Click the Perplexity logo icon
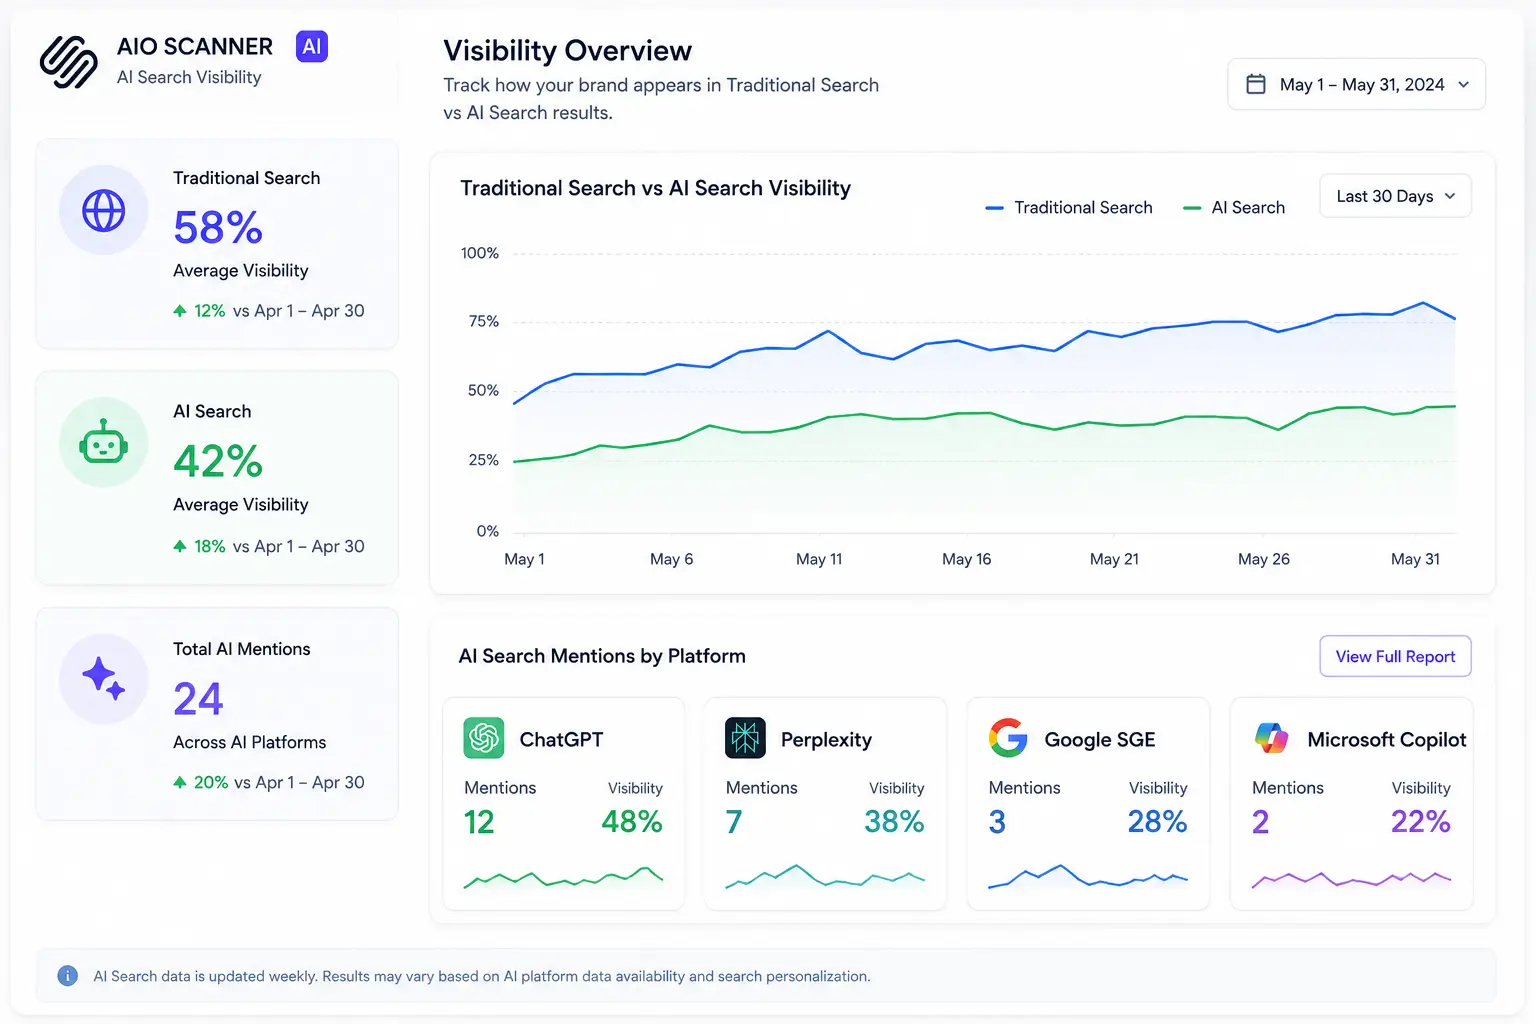This screenshot has width=1536, height=1024. [x=745, y=738]
